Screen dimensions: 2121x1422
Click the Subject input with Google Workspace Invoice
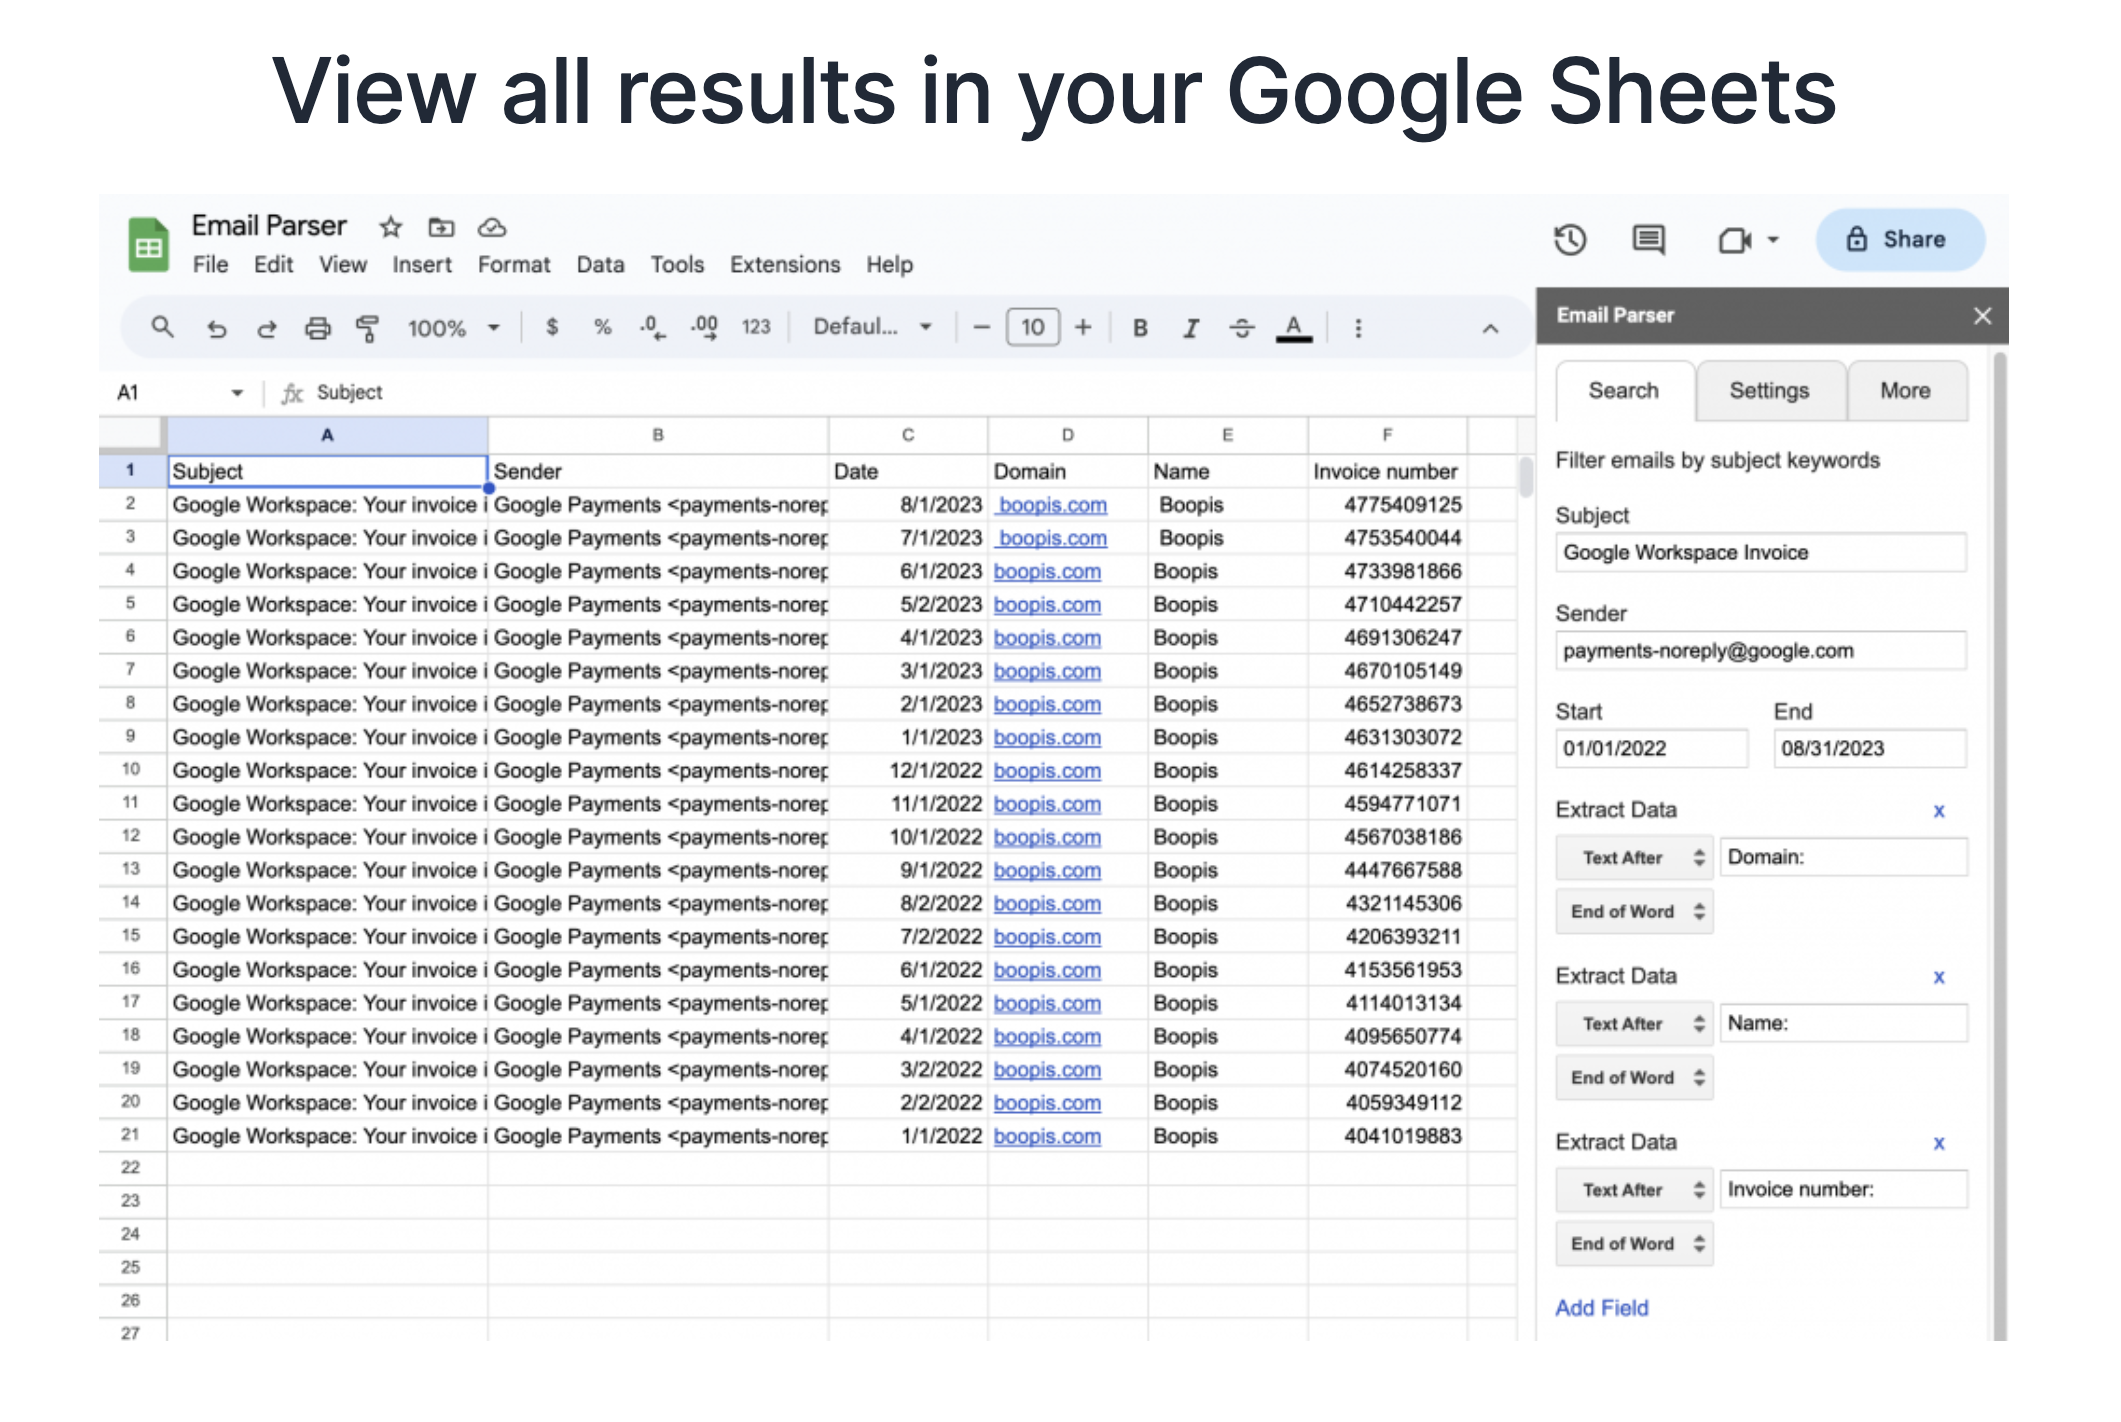1761,553
